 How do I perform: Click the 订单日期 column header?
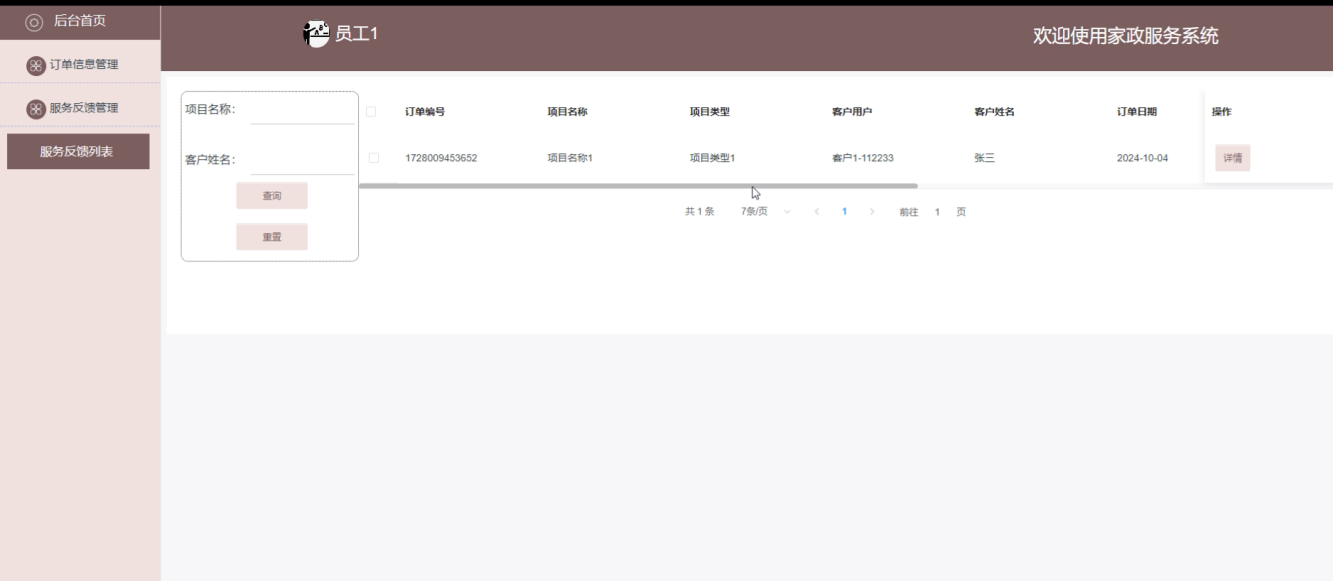coord(1137,112)
